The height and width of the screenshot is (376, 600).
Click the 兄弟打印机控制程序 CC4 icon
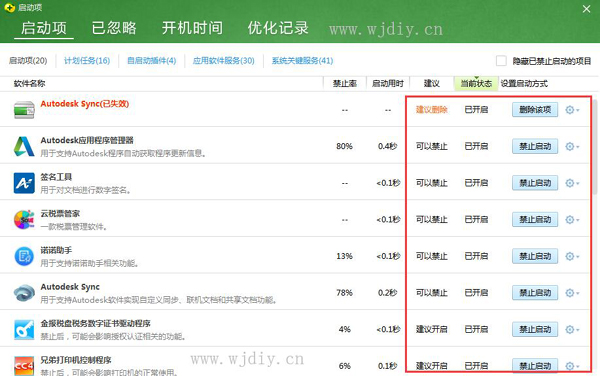click(x=24, y=366)
